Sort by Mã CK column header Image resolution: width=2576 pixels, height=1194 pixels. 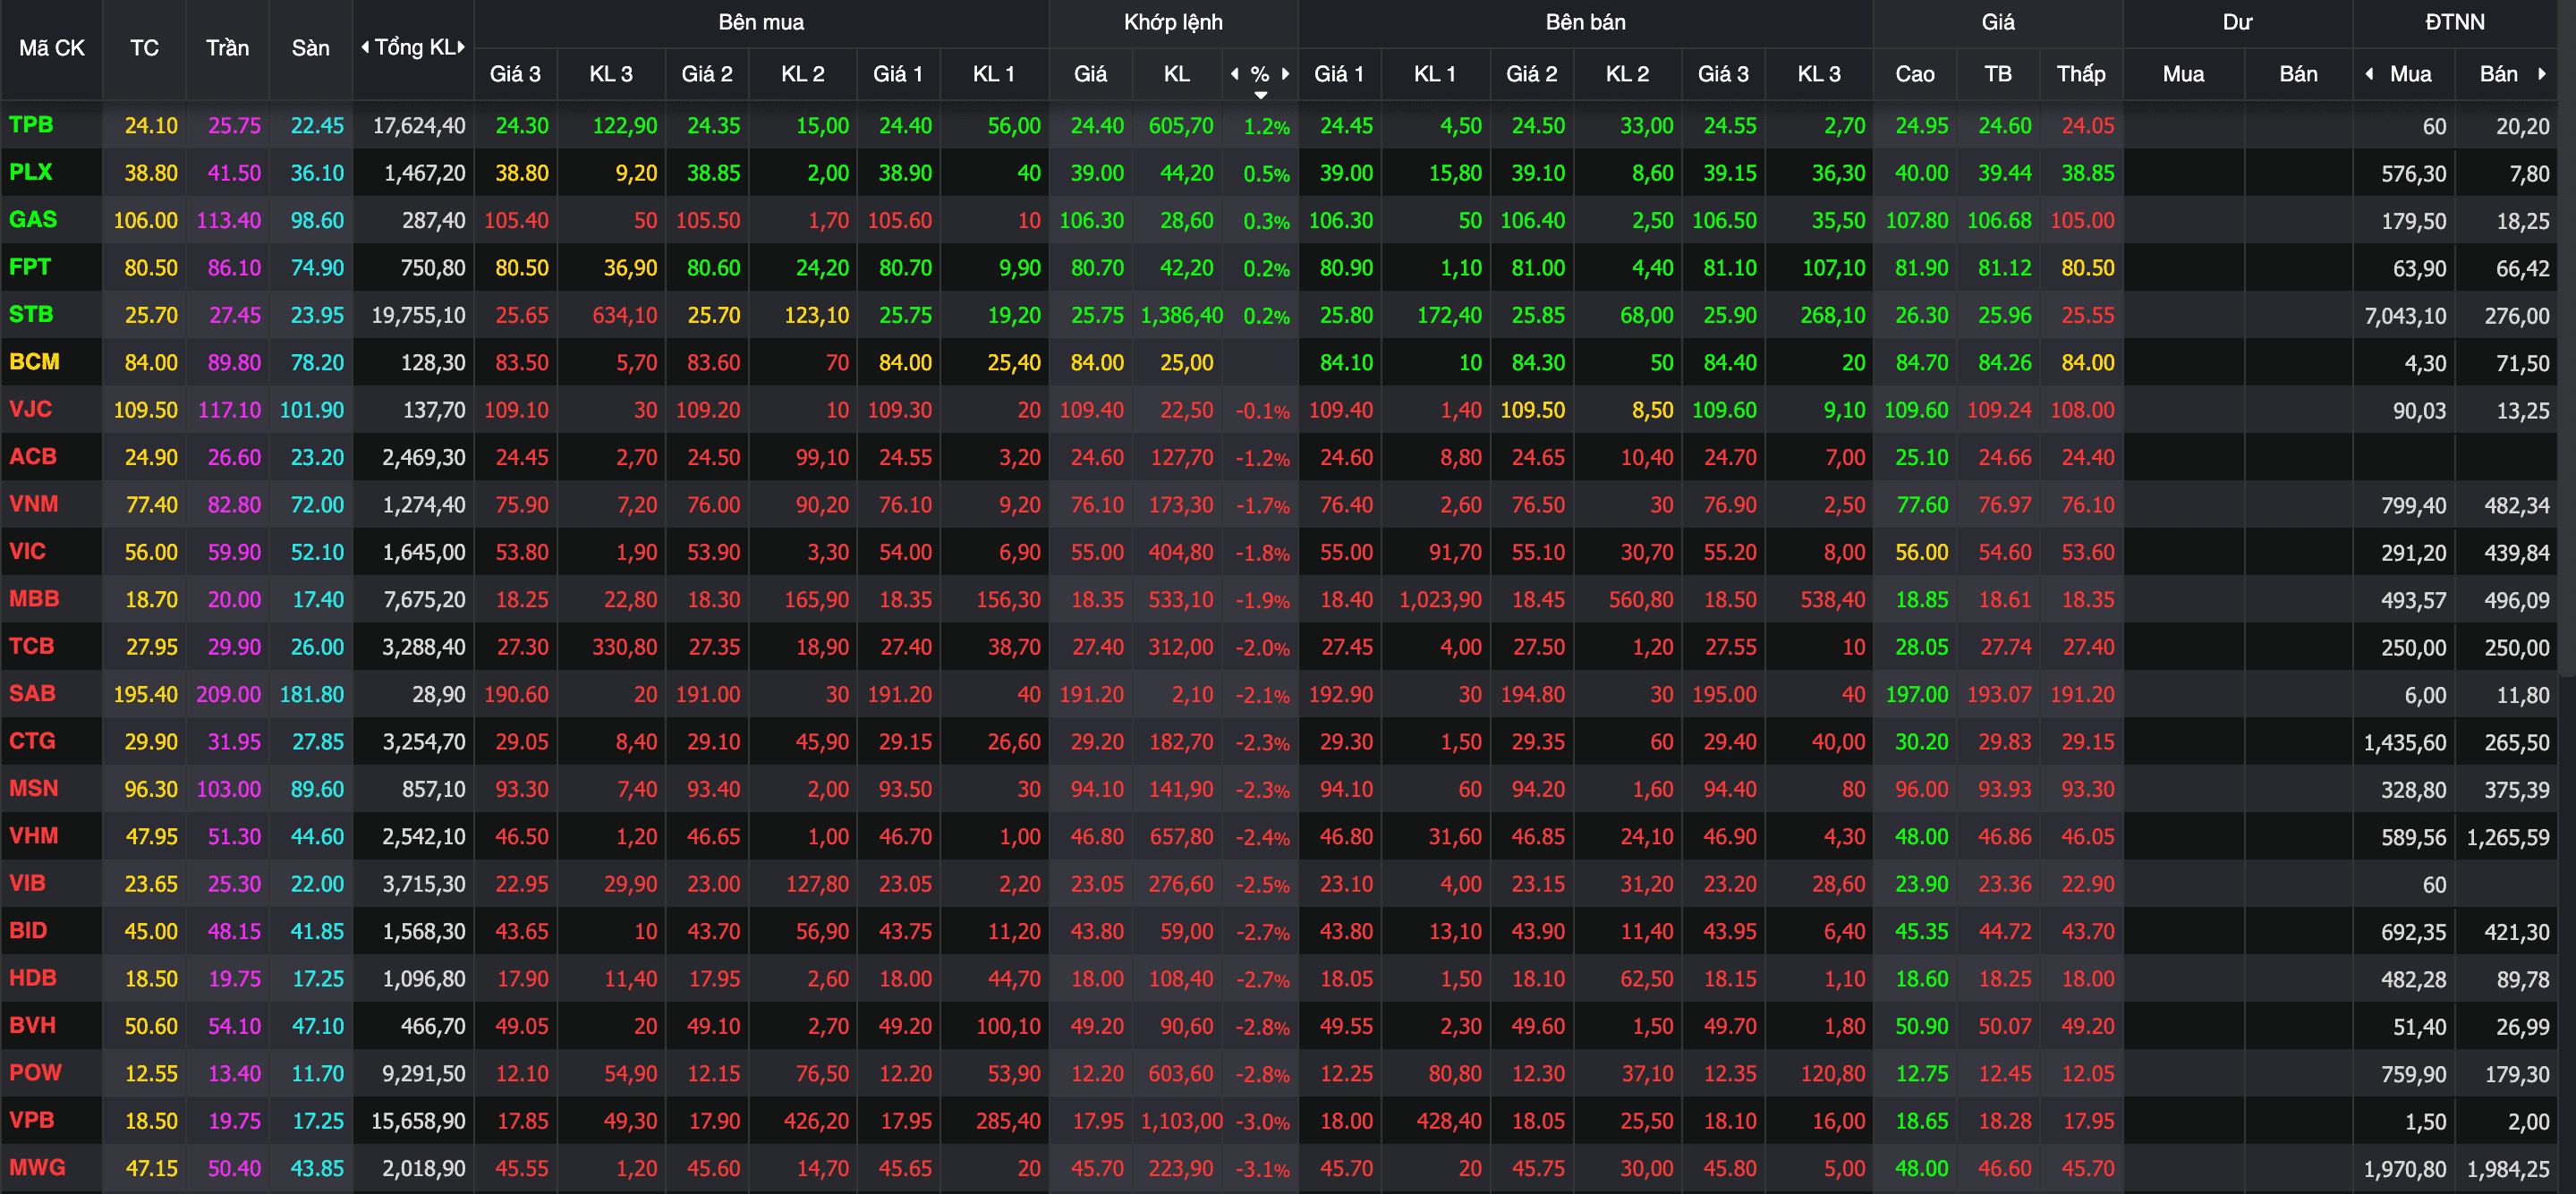[x=51, y=47]
